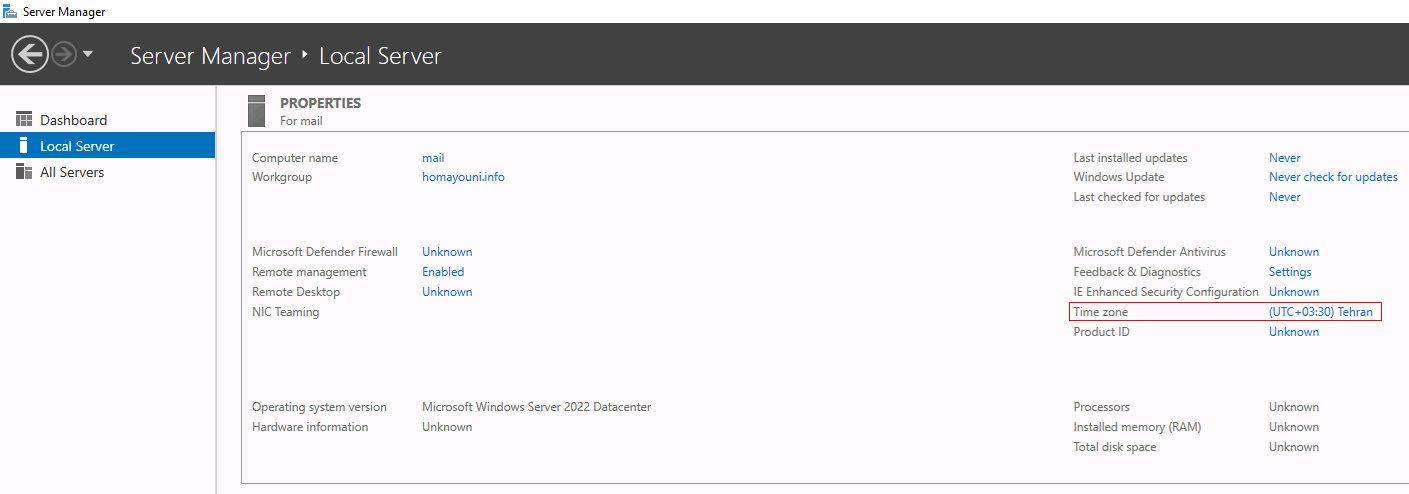
Task: Click the Properties server tile icon
Action: pos(257,110)
